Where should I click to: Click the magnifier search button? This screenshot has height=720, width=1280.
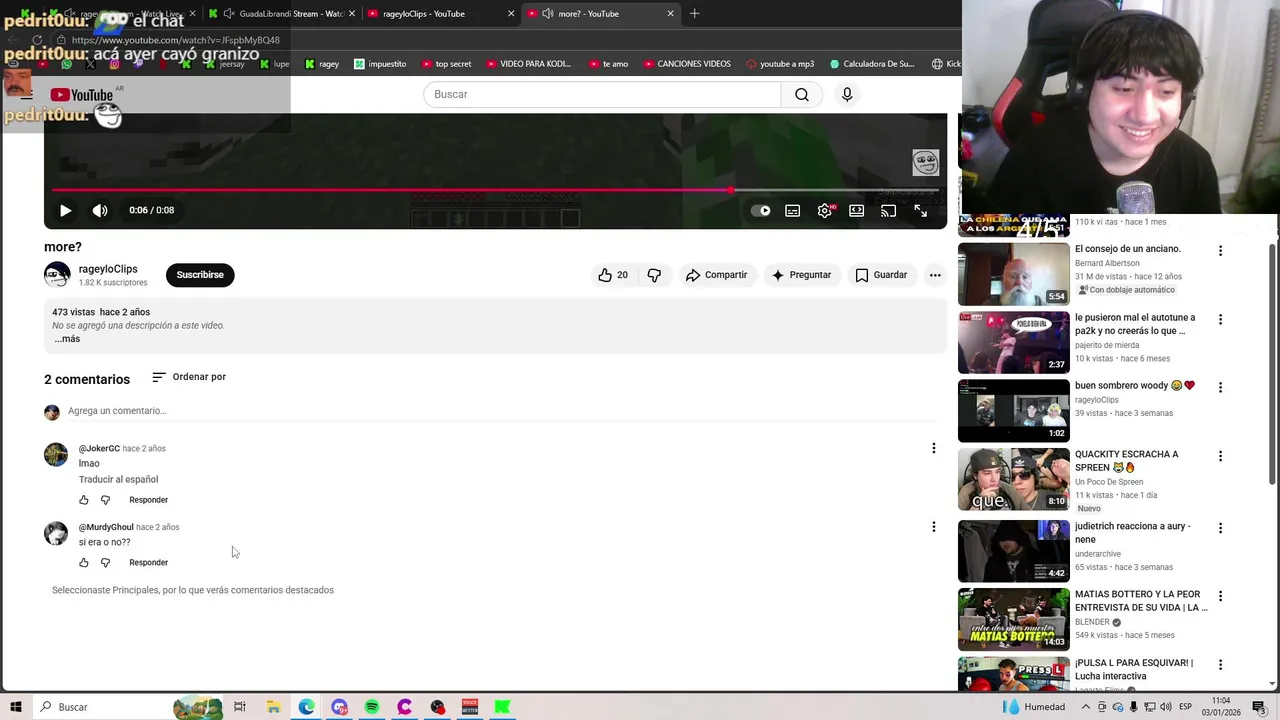[802, 94]
